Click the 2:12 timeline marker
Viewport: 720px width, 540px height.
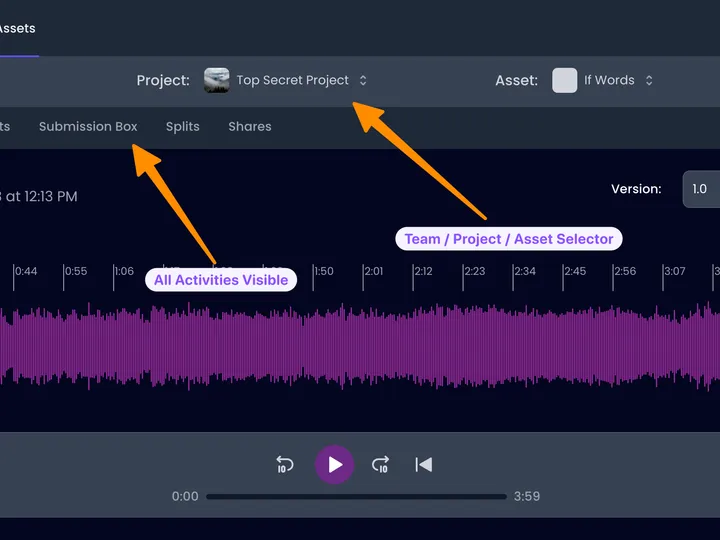(x=423, y=271)
